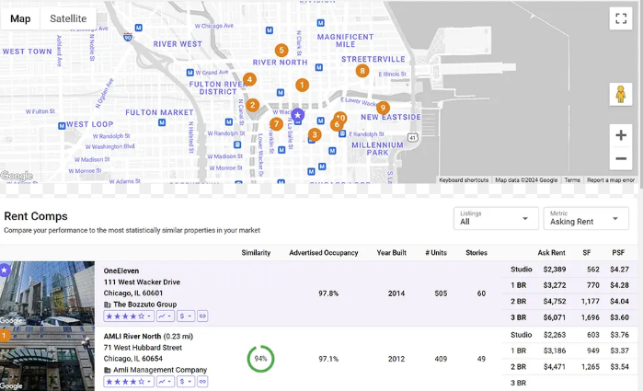Select orange map marker 6
This screenshot has width=643, height=391.
pos(337,124)
